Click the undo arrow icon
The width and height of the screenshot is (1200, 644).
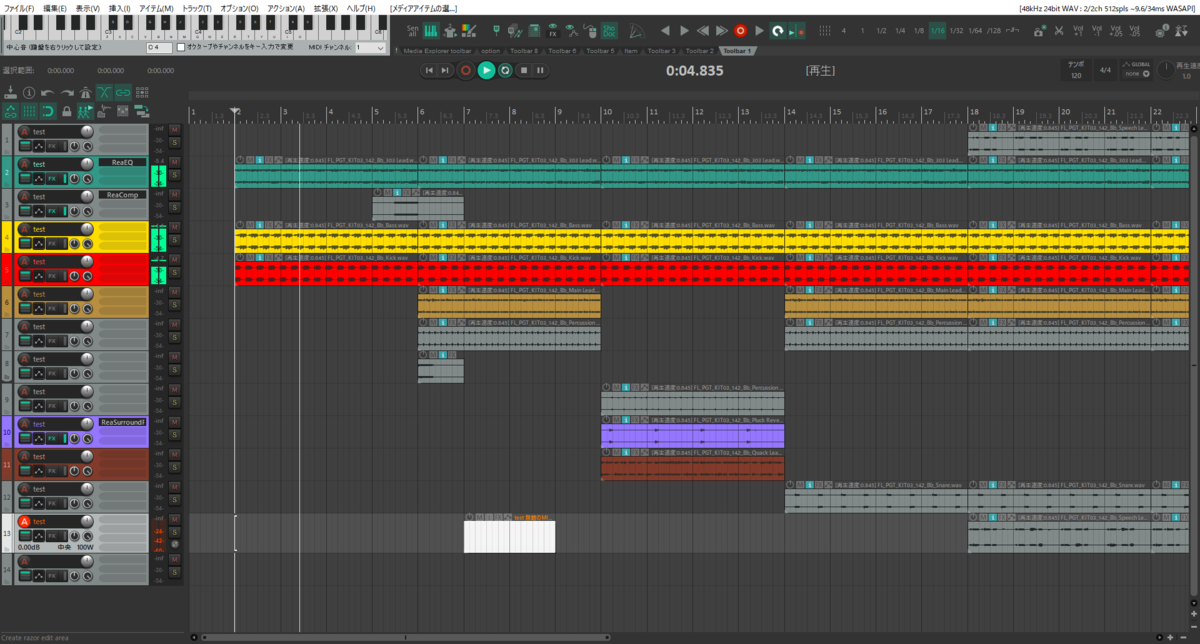(x=47, y=93)
